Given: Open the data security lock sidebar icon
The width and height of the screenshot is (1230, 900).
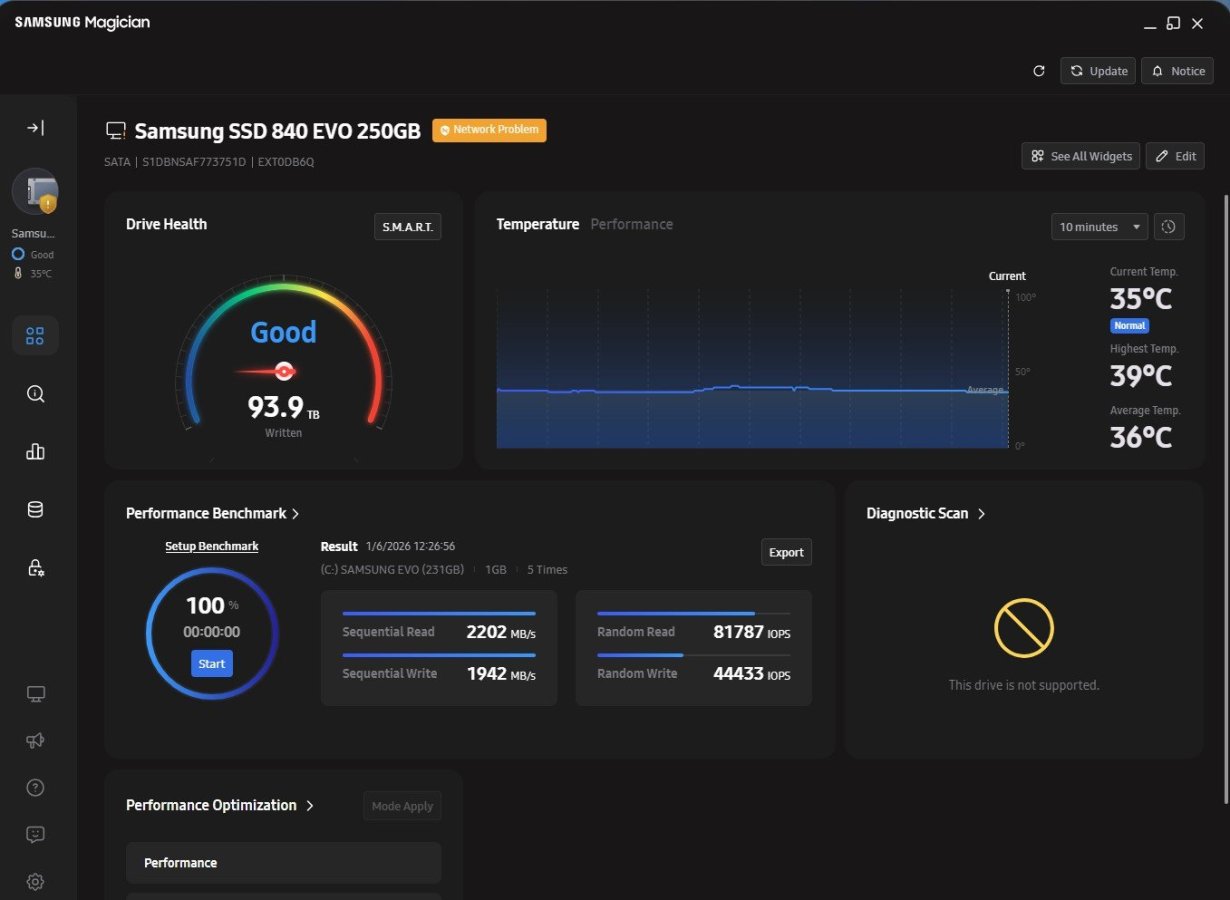Looking at the screenshot, I should coord(35,568).
